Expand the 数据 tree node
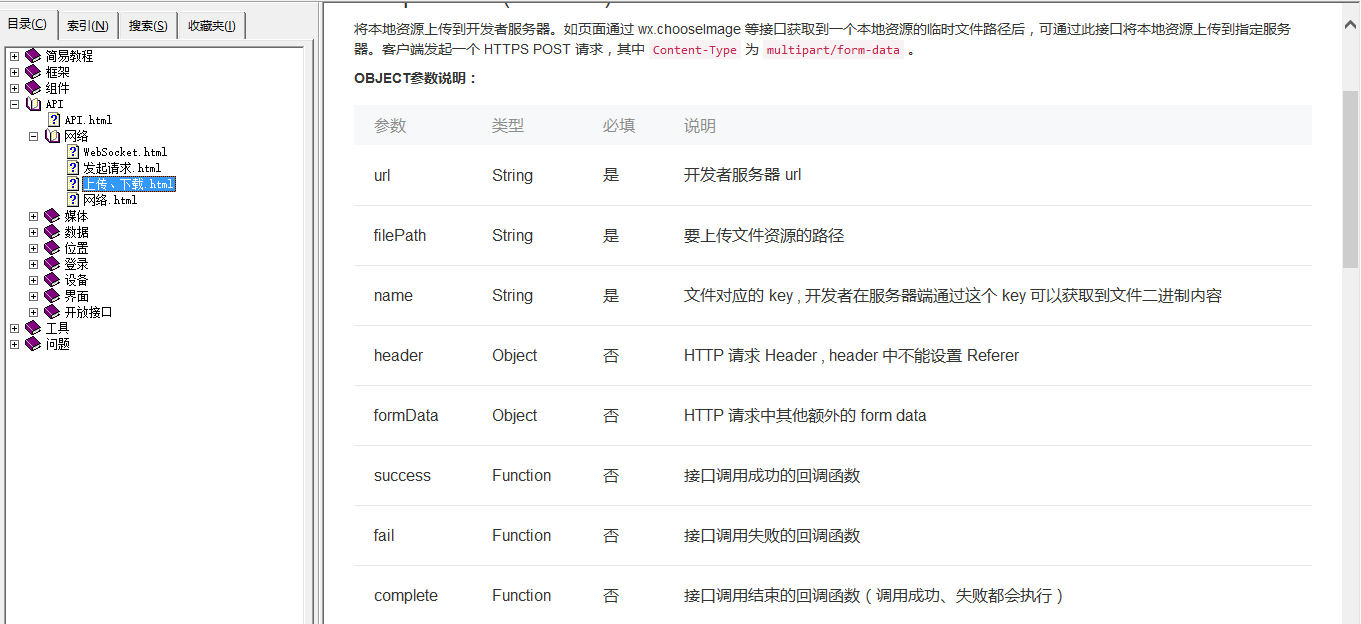 click(x=33, y=232)
